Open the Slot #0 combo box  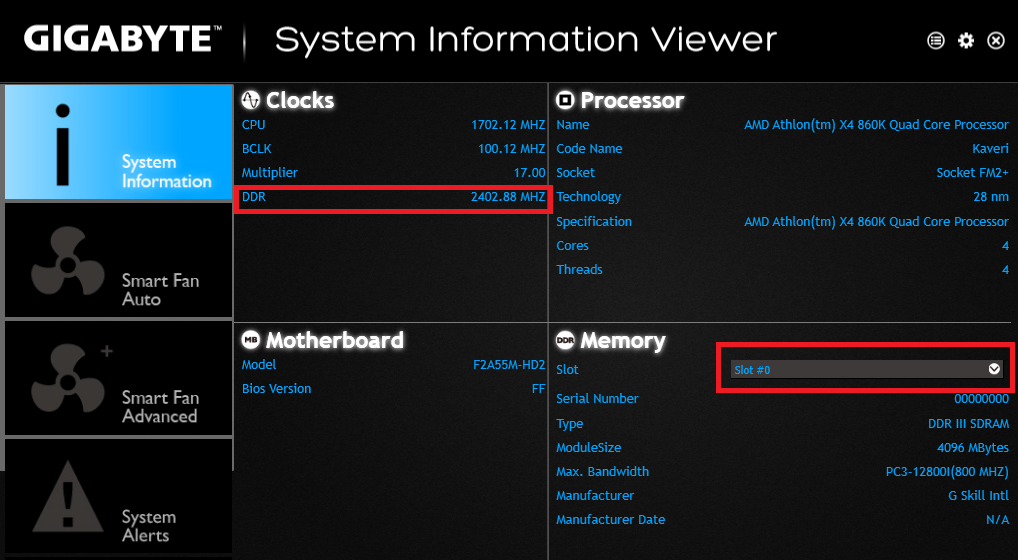867,369
